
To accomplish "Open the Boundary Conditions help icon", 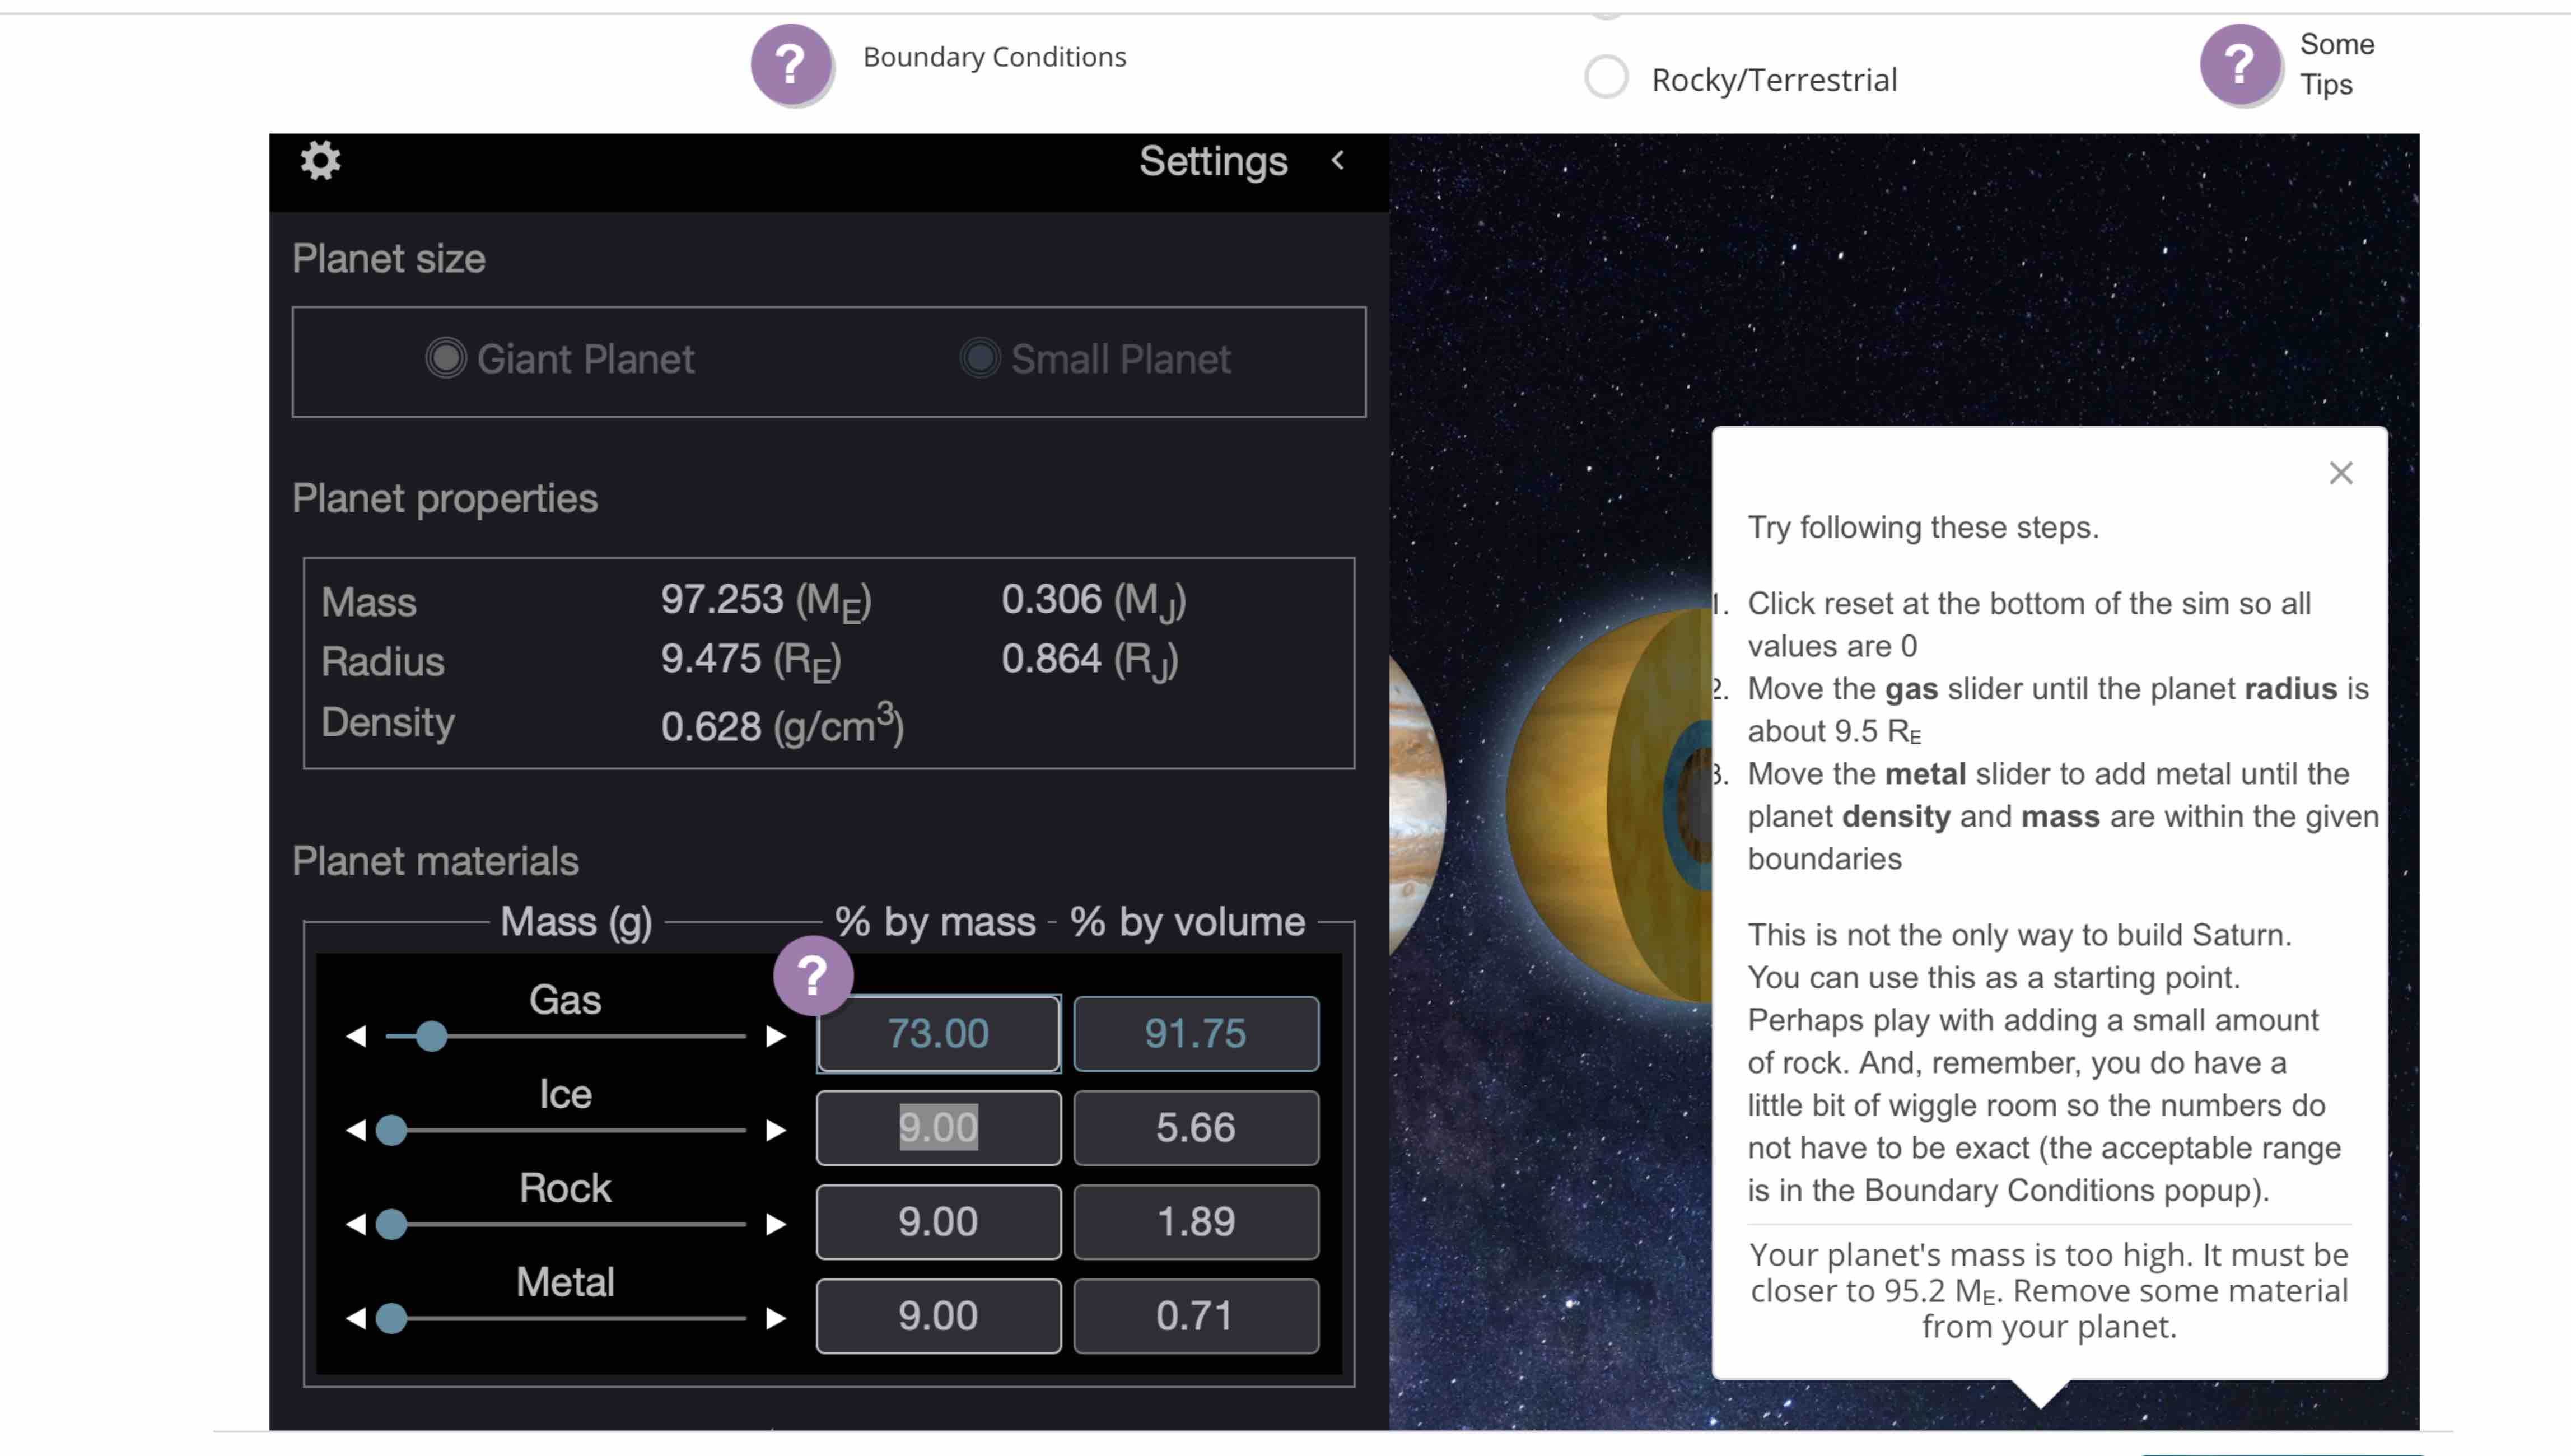I will pyautogui.click(x=790, y=65).
